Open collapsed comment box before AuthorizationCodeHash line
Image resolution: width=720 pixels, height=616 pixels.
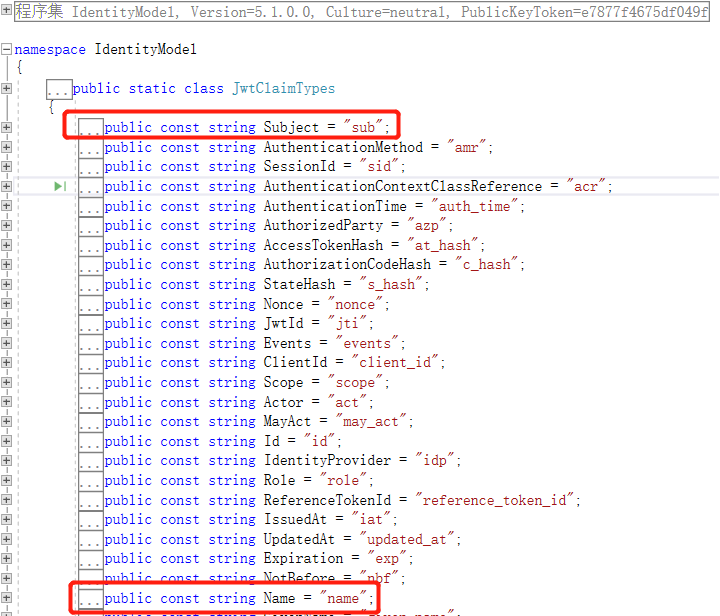click(90, 265)
